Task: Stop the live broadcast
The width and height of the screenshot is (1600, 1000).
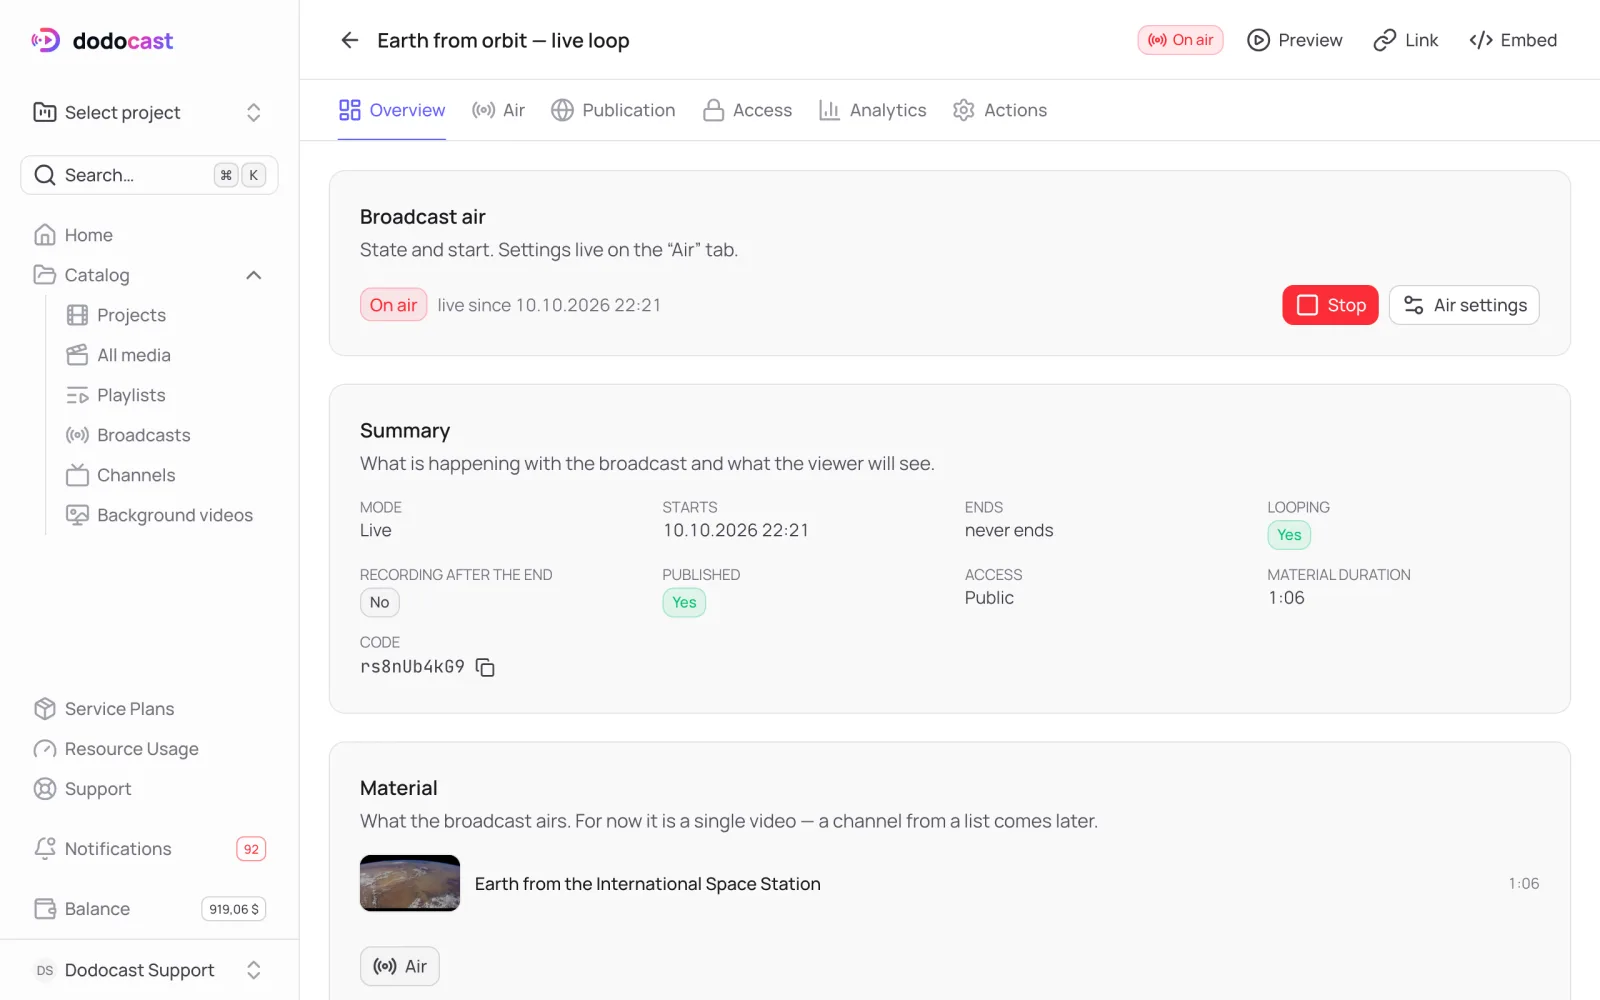Action: click(x=1330, y=305)
